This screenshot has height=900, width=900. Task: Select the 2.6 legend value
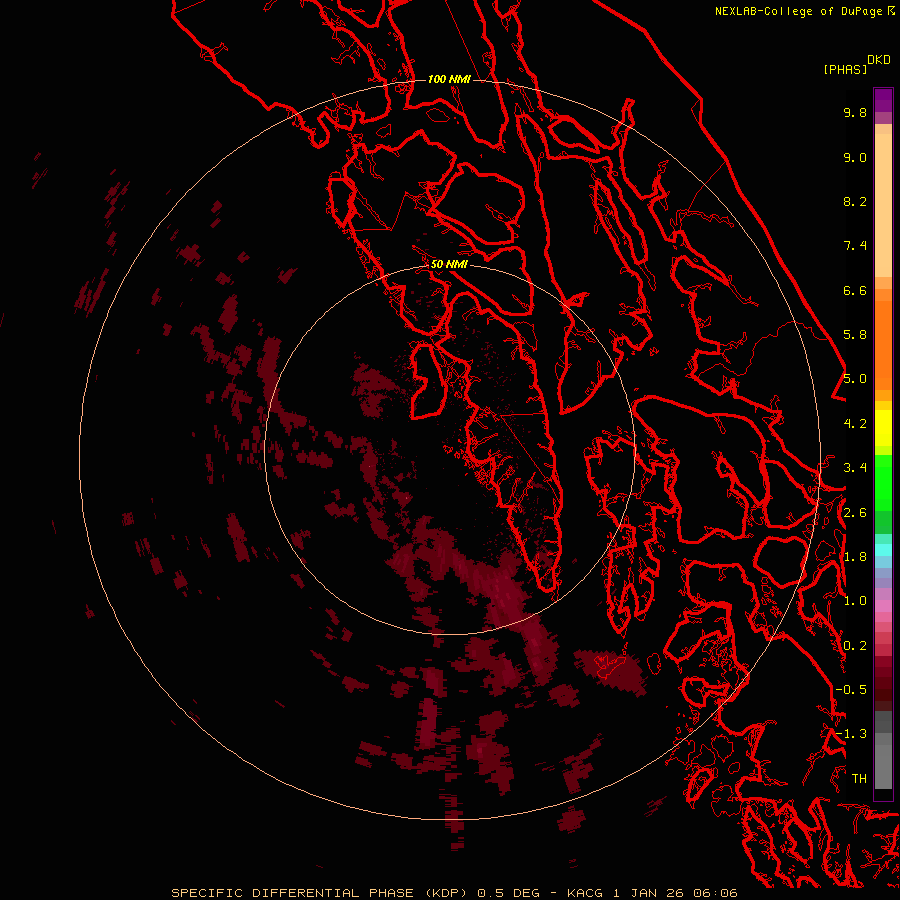(x=855, y=513)
